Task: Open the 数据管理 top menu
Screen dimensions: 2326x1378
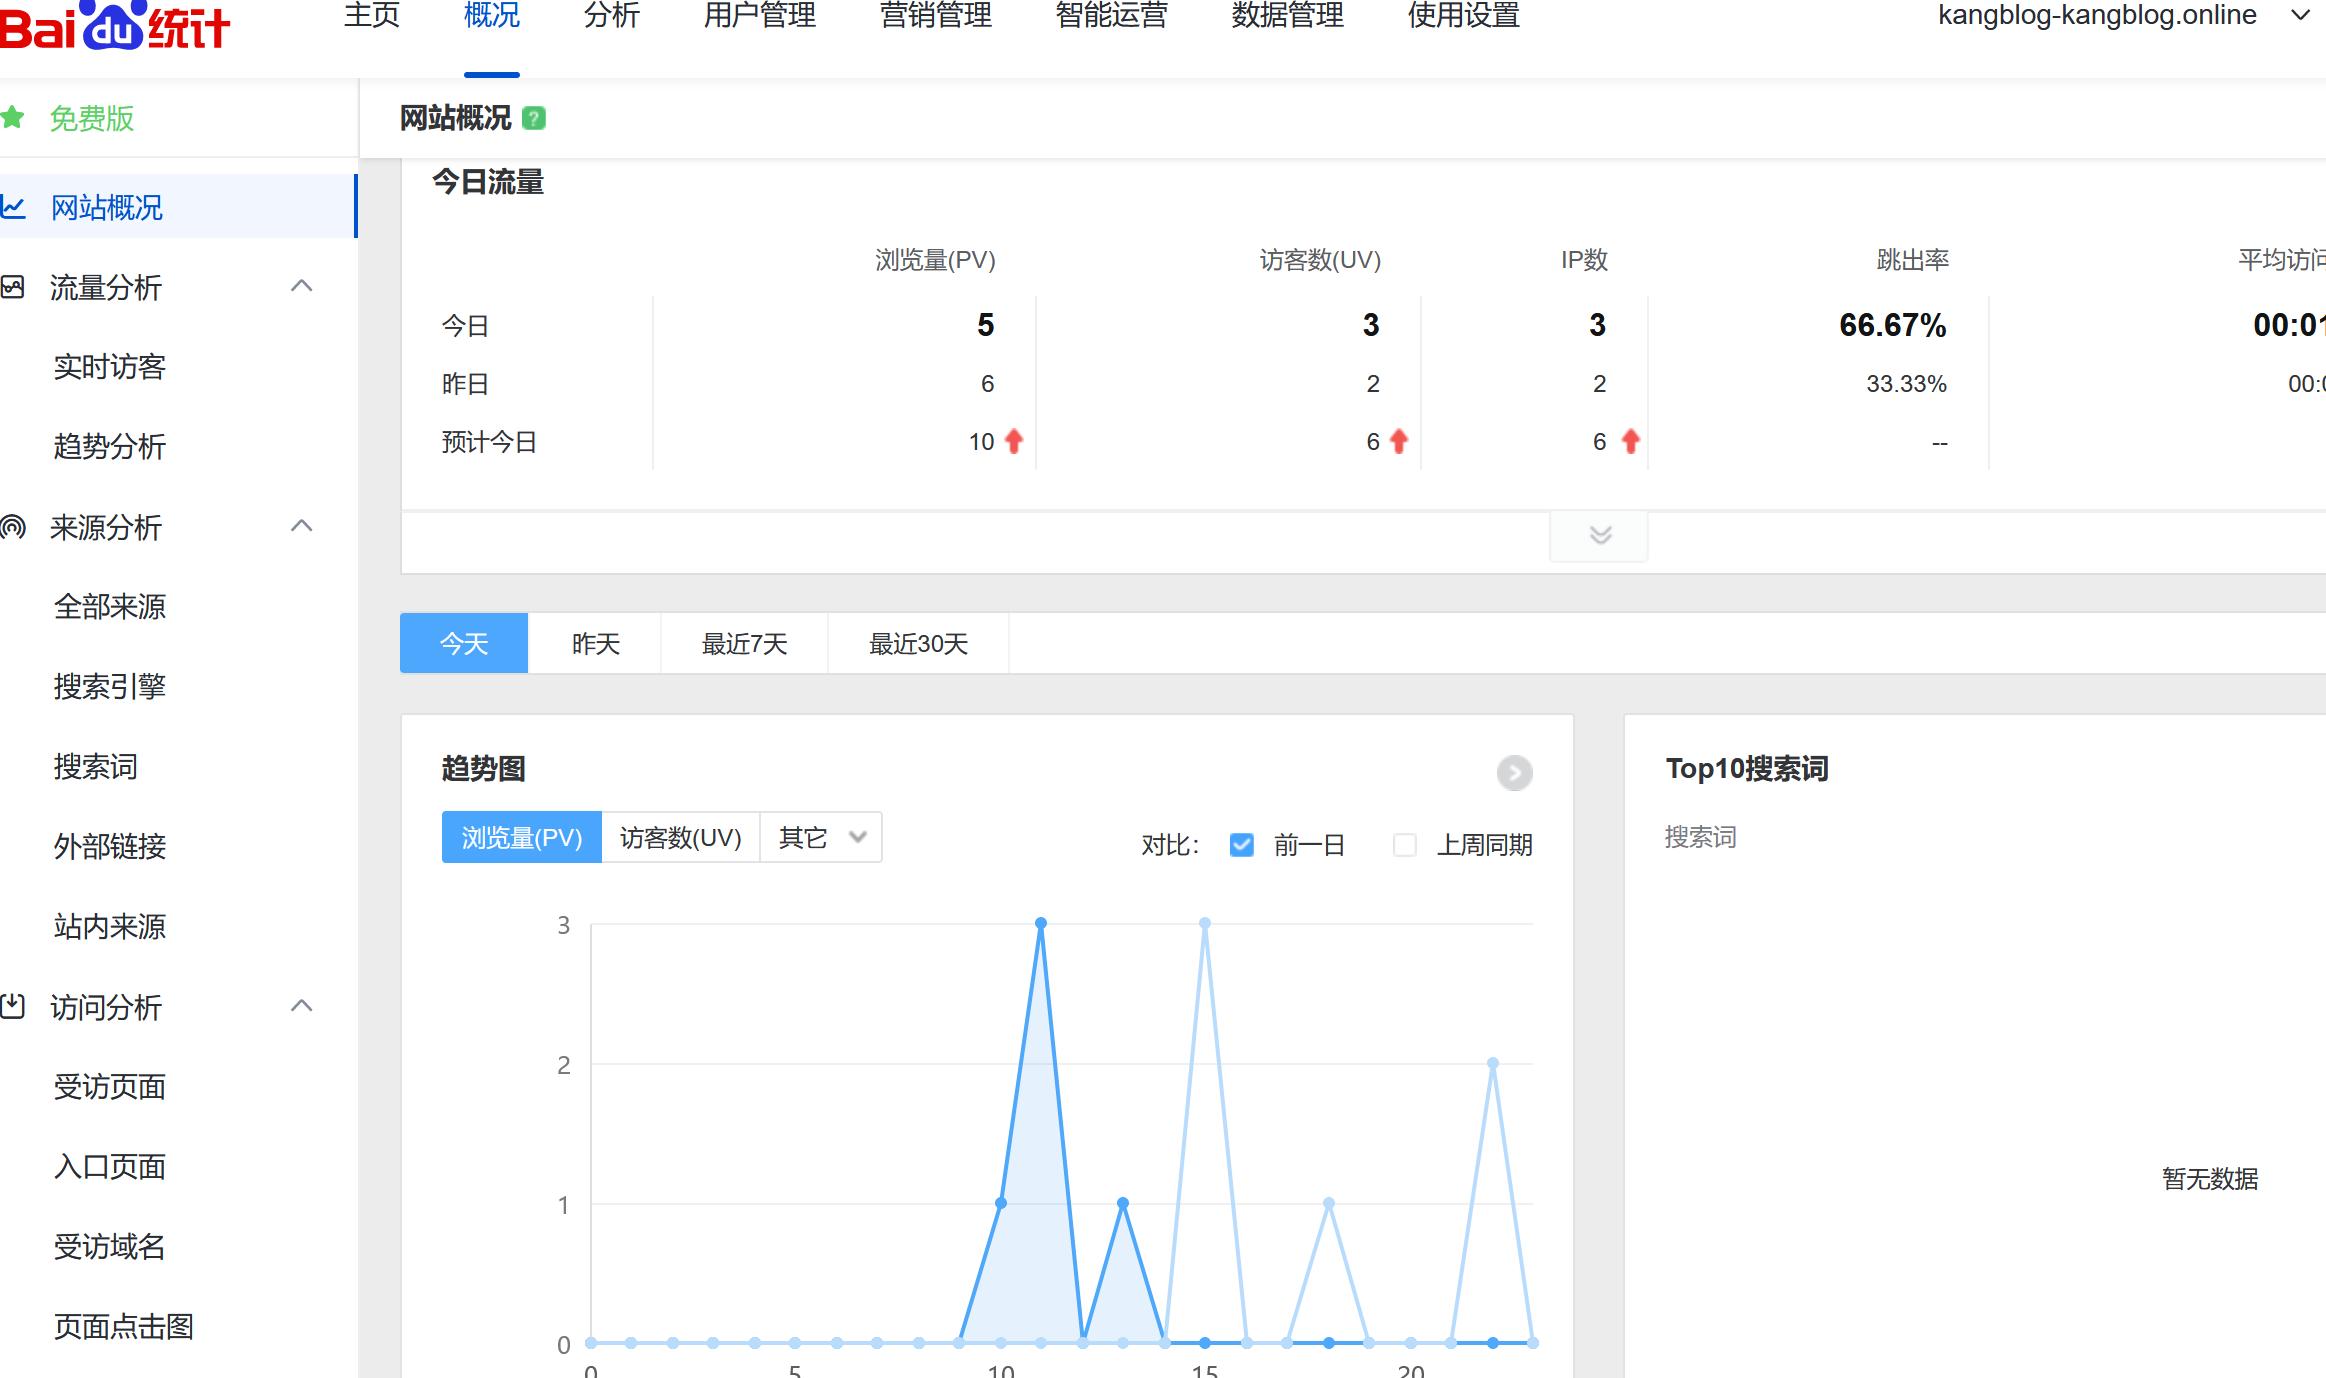Action: click(1288, 16)
